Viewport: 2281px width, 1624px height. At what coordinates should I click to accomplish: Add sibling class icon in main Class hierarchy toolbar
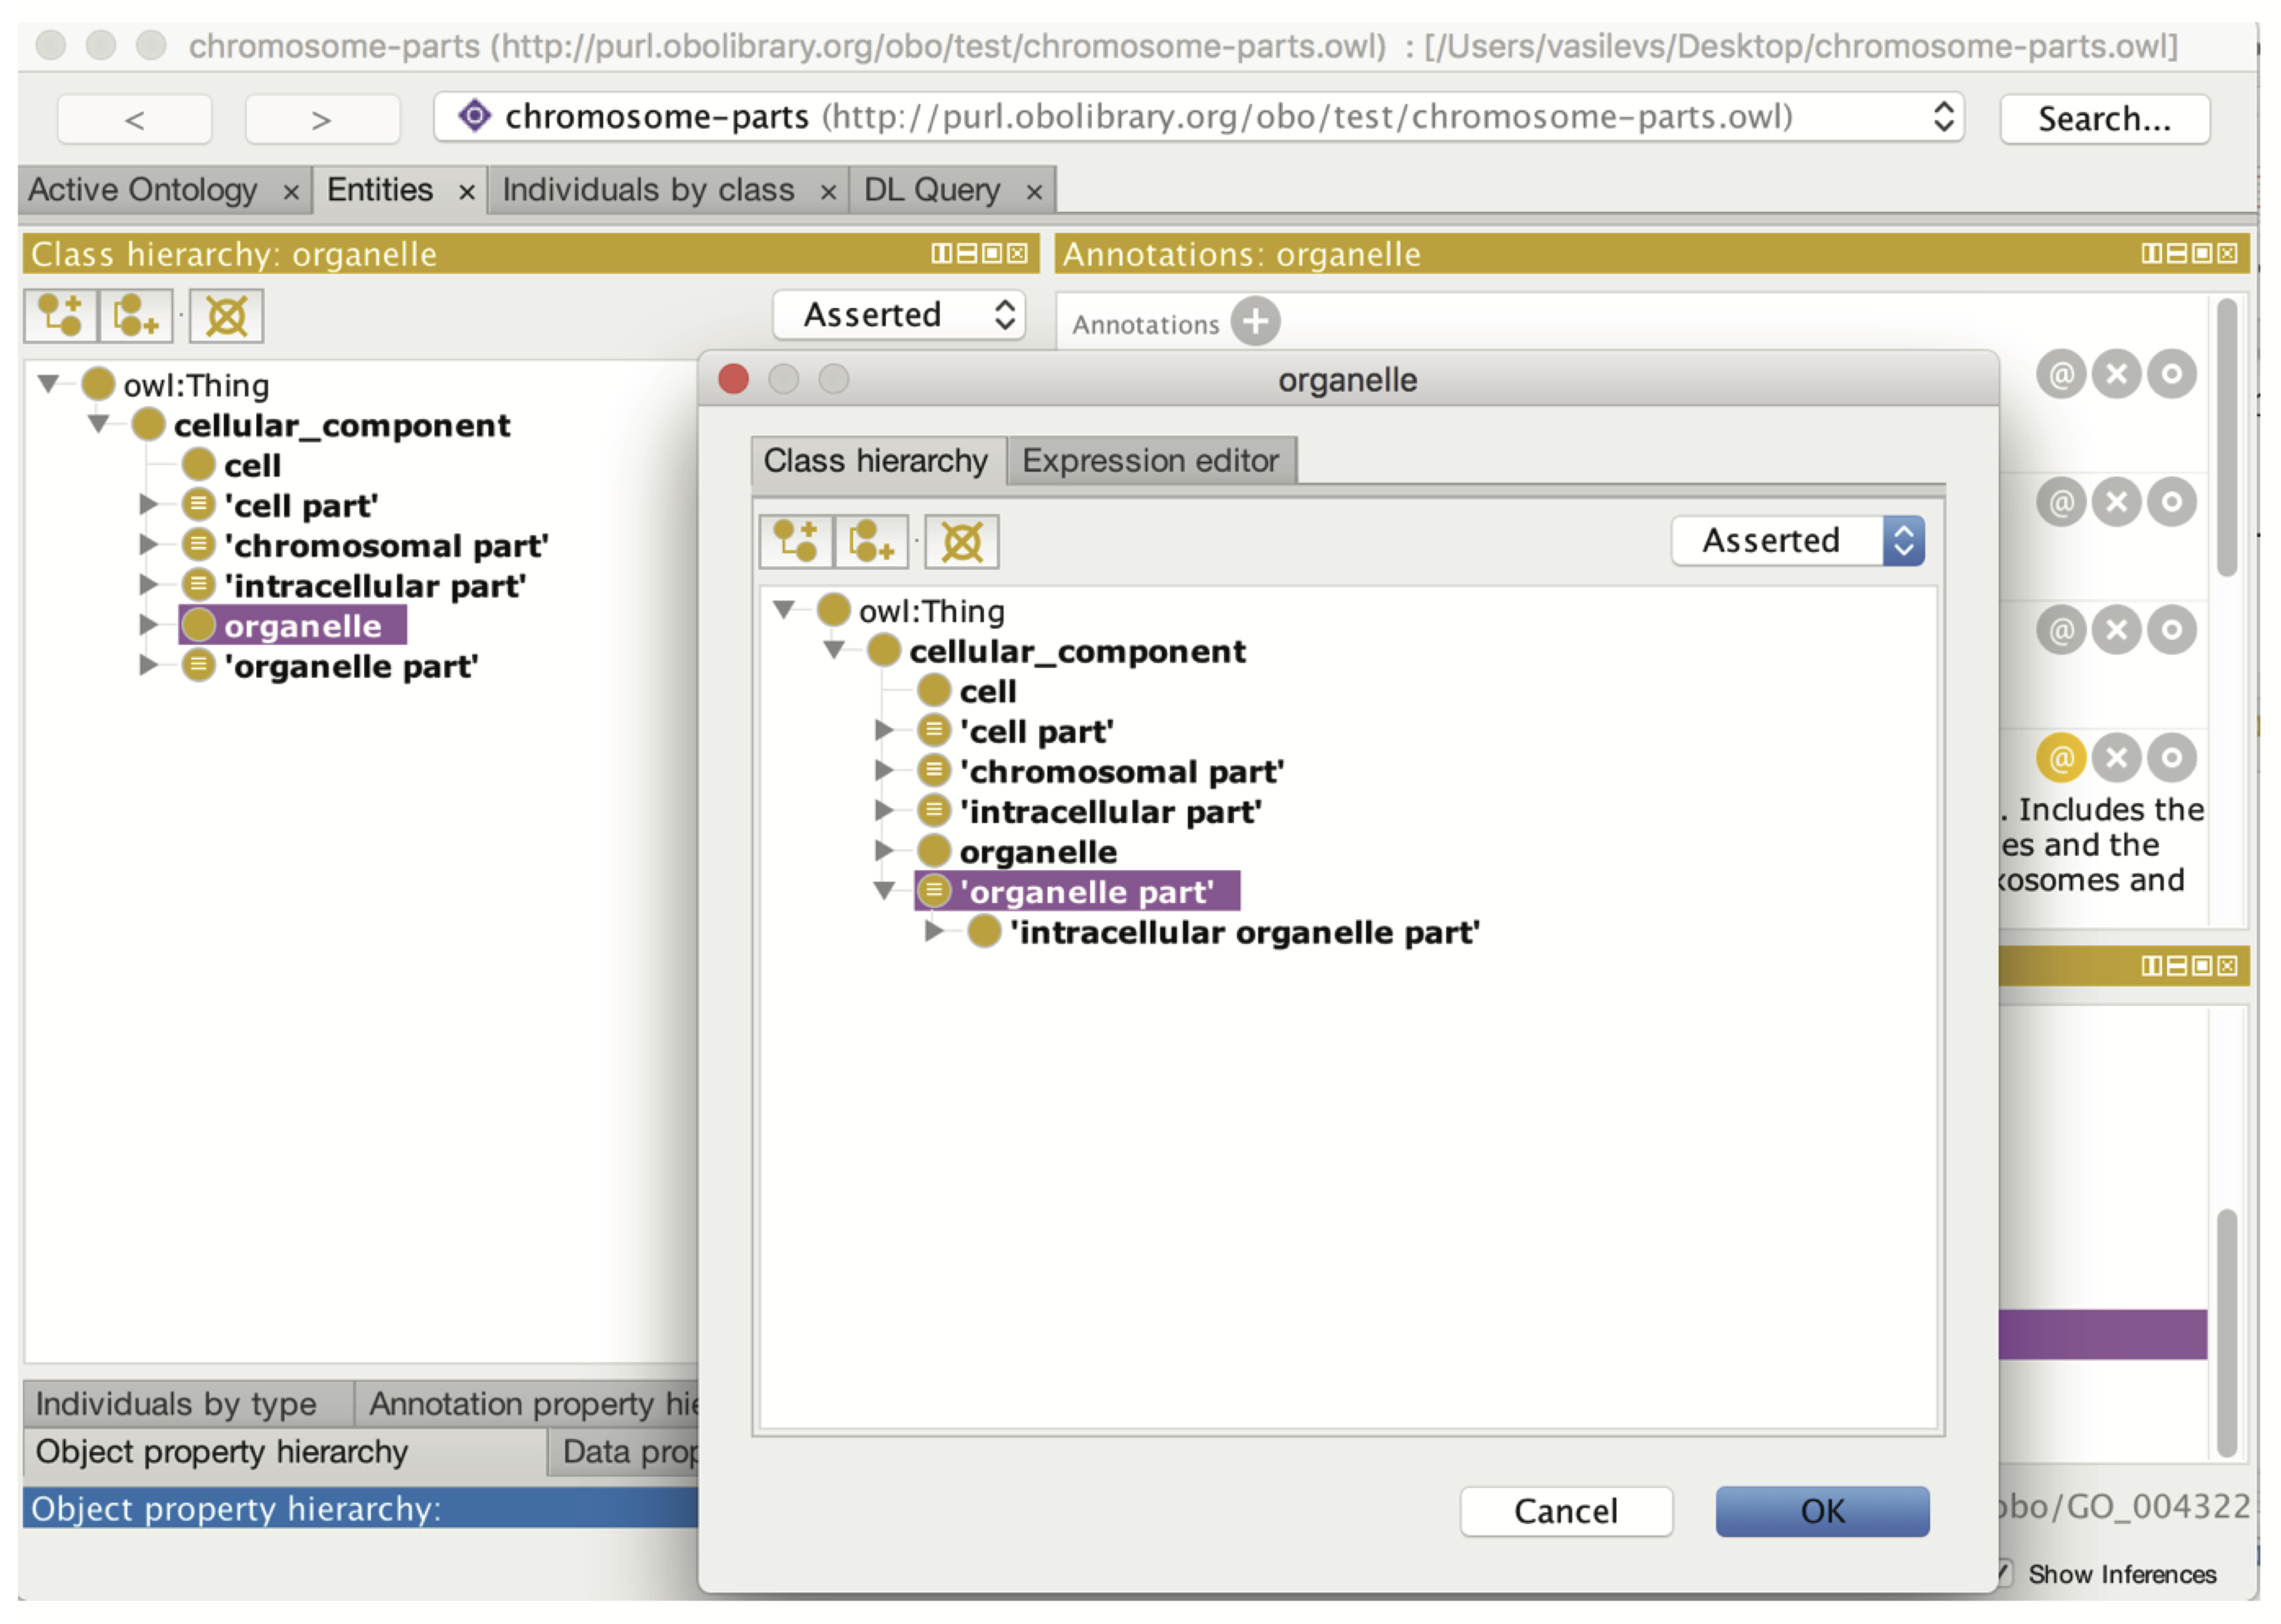click(136, 316)
